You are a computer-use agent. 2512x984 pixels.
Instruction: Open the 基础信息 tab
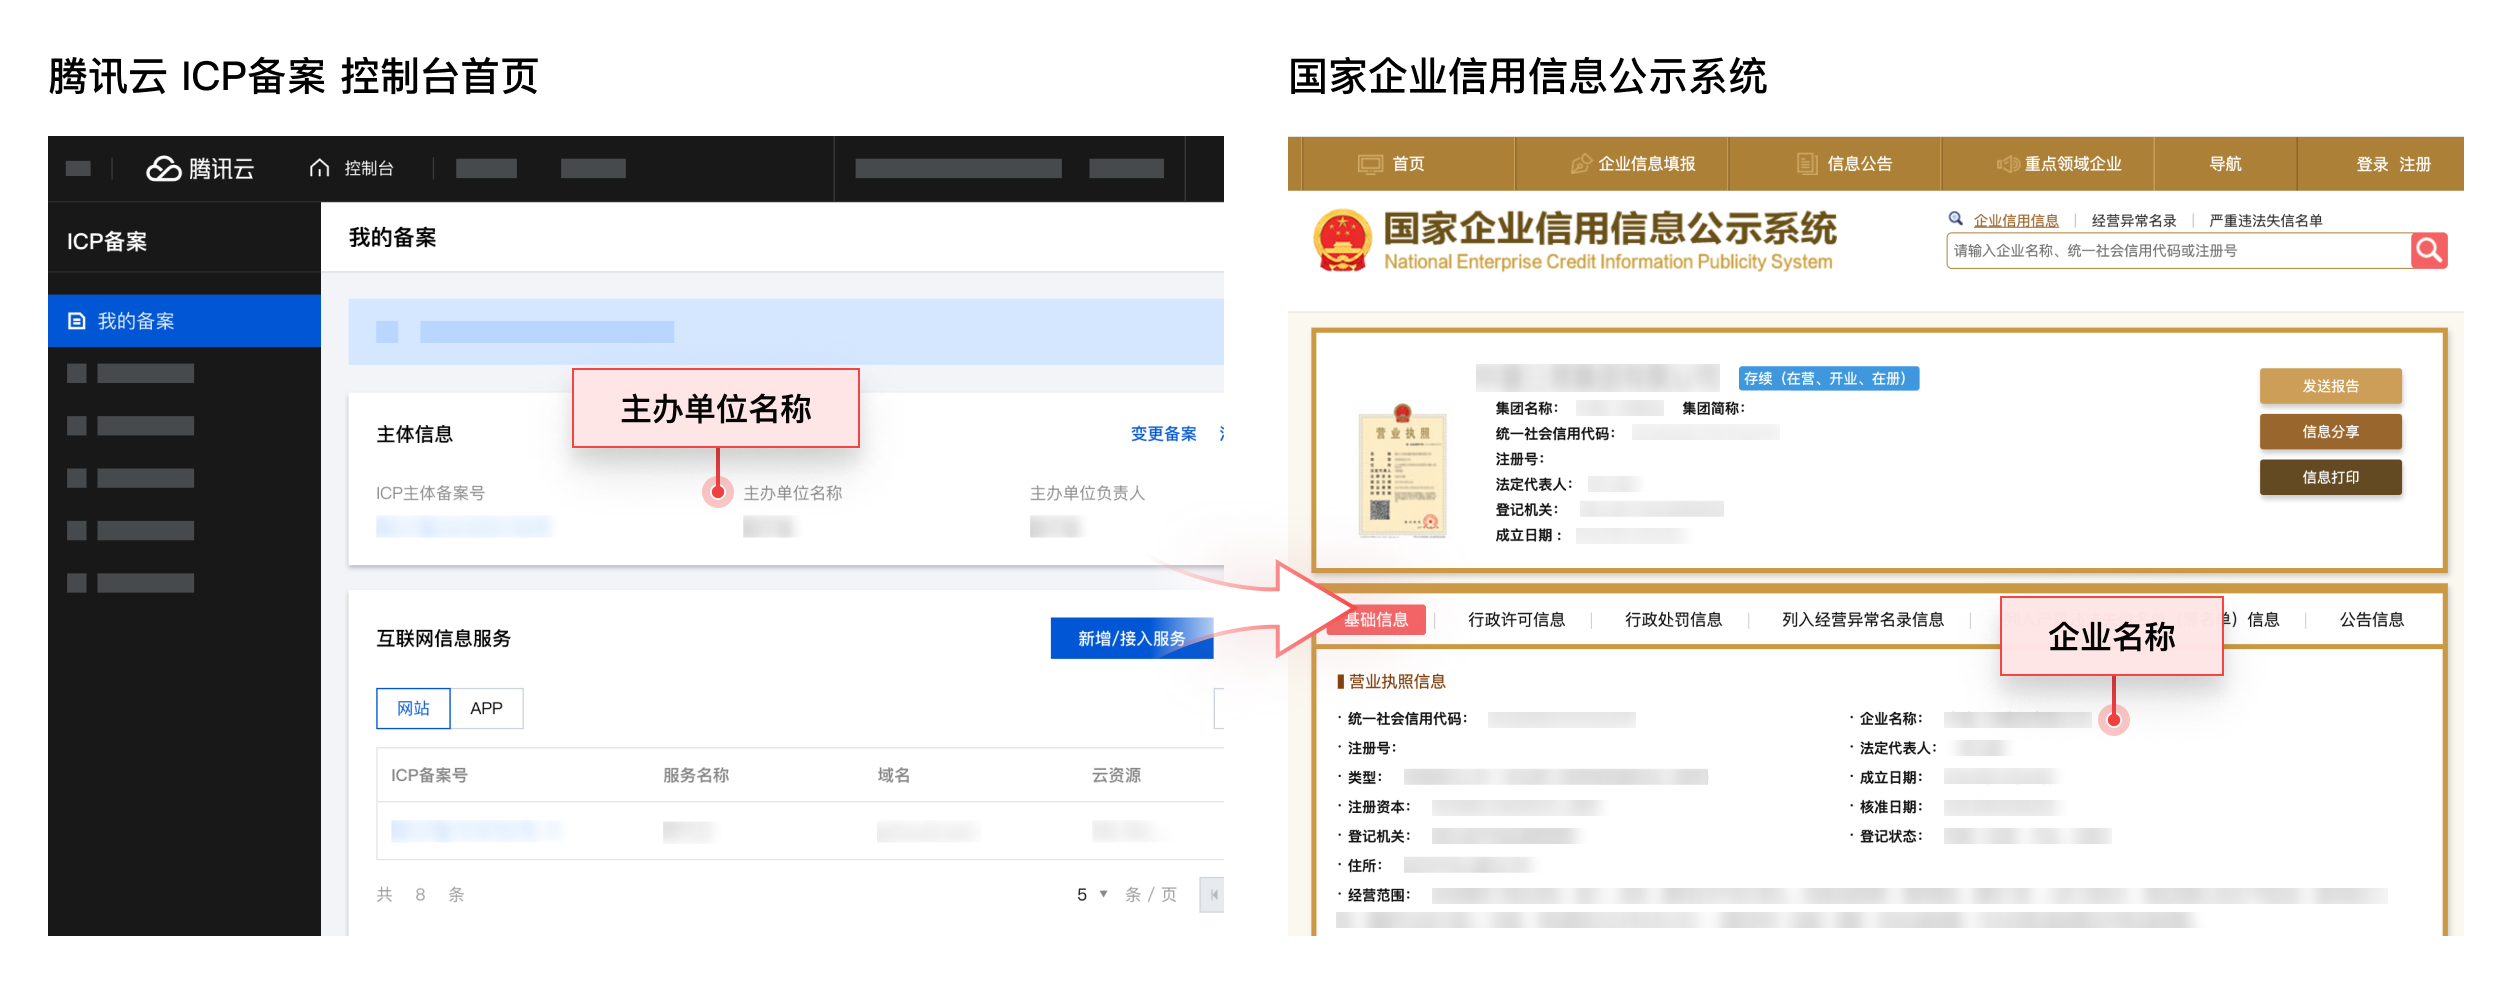pos(1376,620)
